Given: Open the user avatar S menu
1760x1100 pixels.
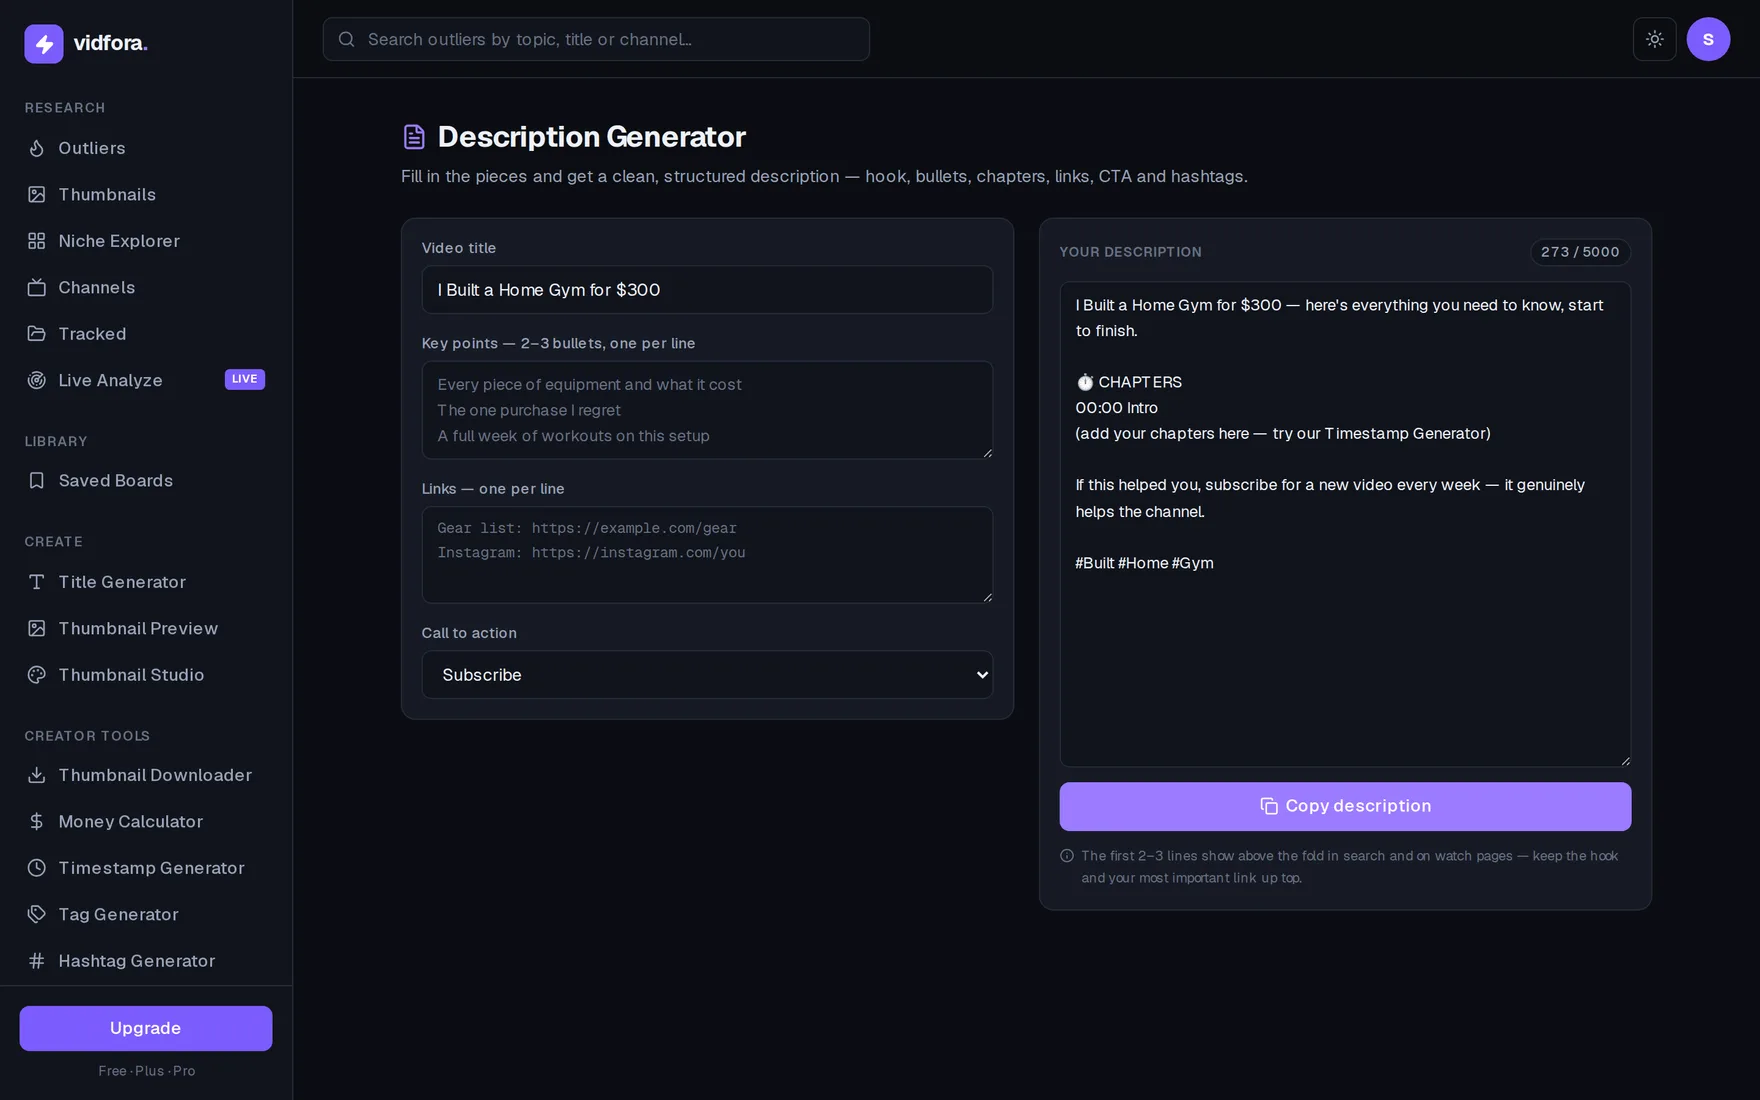Looking at the screenshot, I should (x=1708, y=39).
